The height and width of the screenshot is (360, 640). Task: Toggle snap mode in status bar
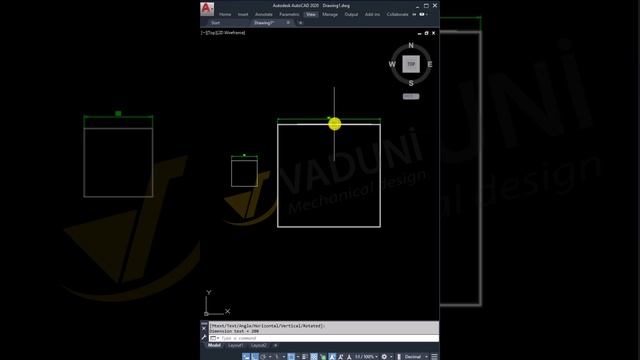click(x=255, y=357)
